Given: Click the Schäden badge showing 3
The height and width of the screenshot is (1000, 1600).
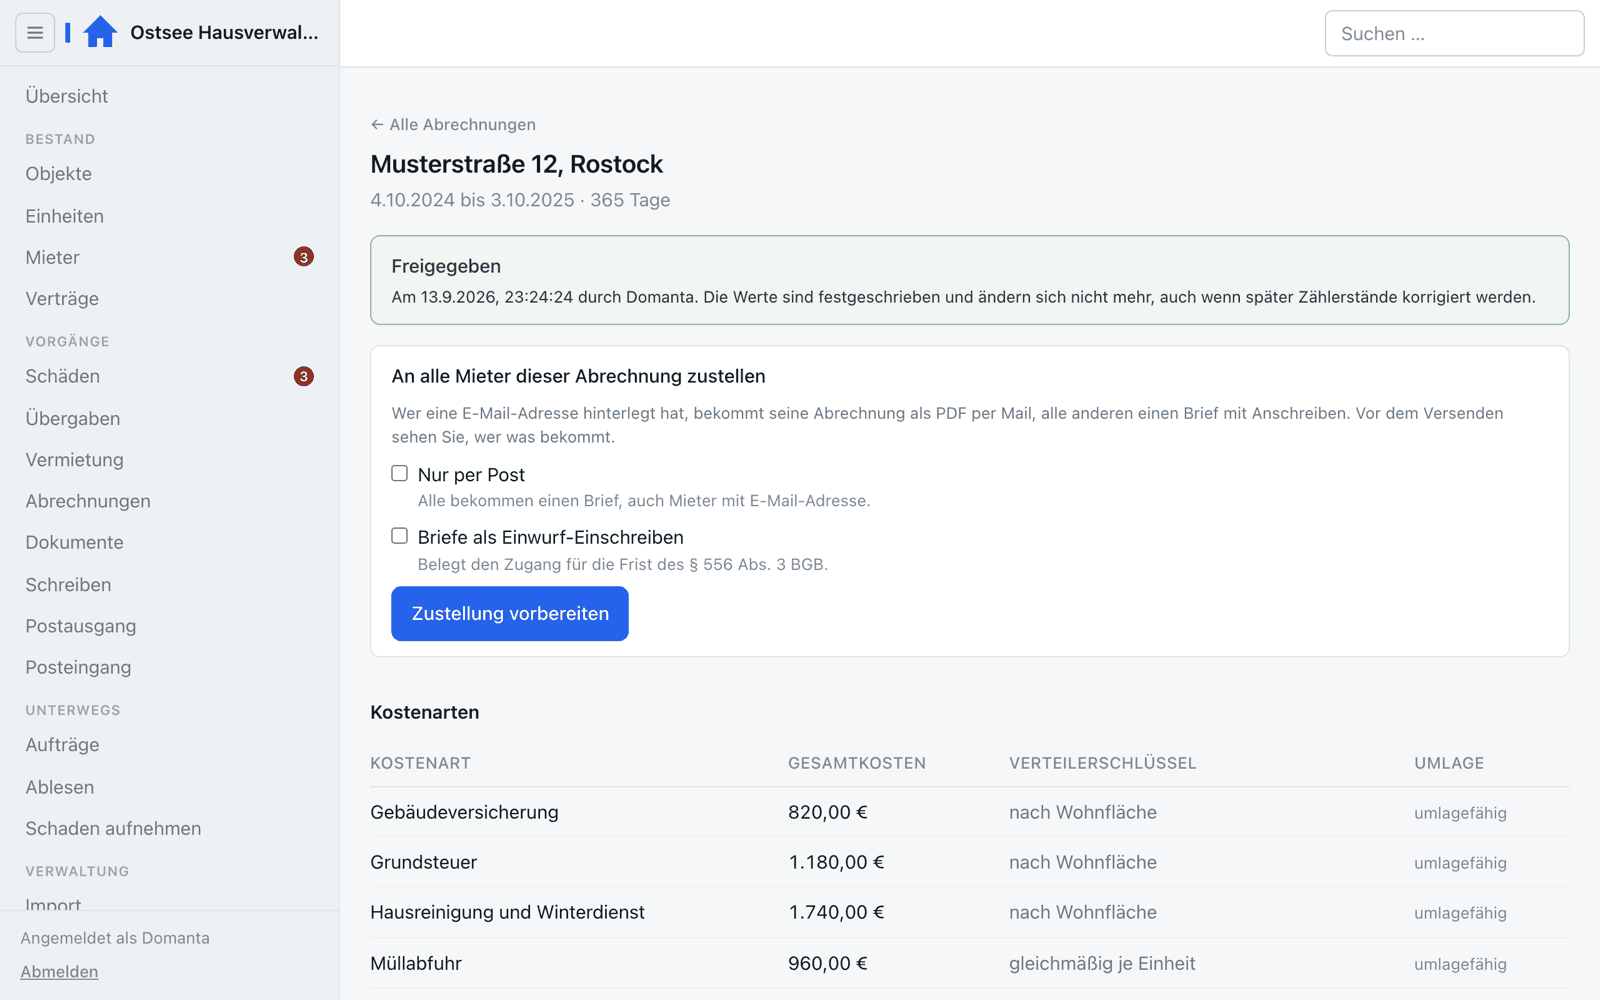Looking at the screenshot, I should point(304,376).
